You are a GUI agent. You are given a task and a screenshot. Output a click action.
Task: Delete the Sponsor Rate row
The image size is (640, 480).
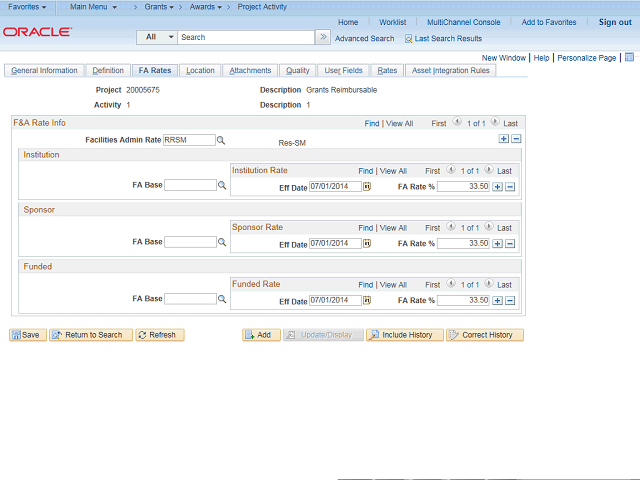pyautogui.click(x=510, y=244)
